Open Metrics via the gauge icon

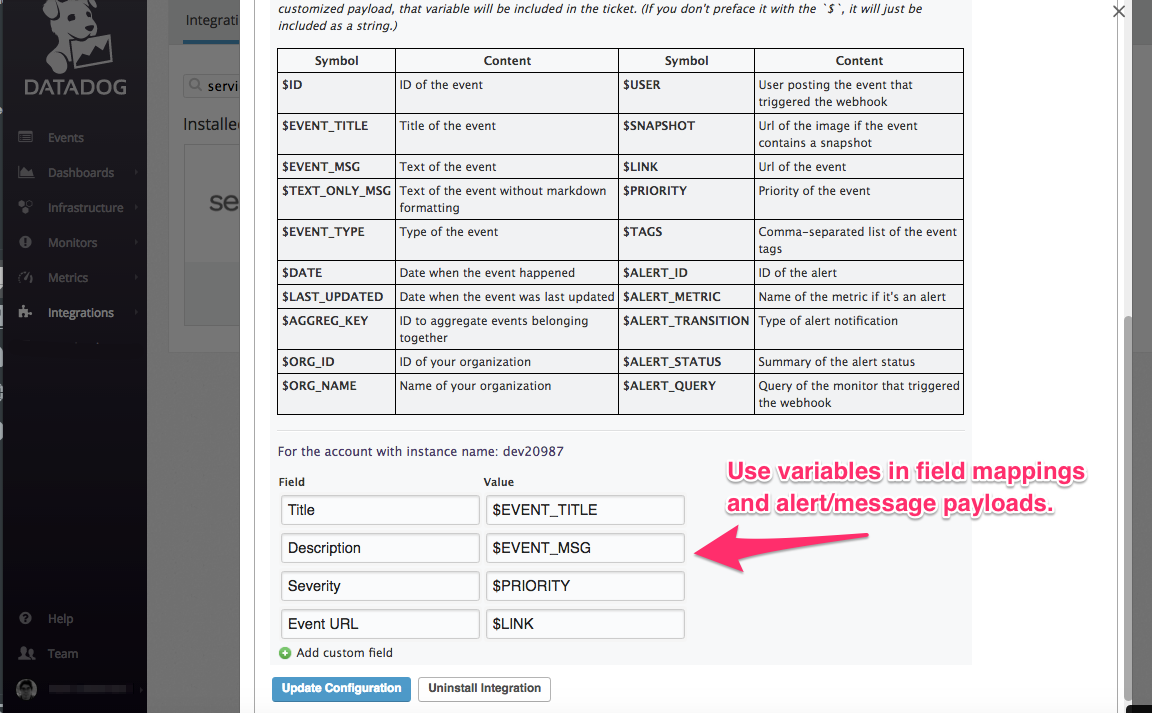(26, 278)
